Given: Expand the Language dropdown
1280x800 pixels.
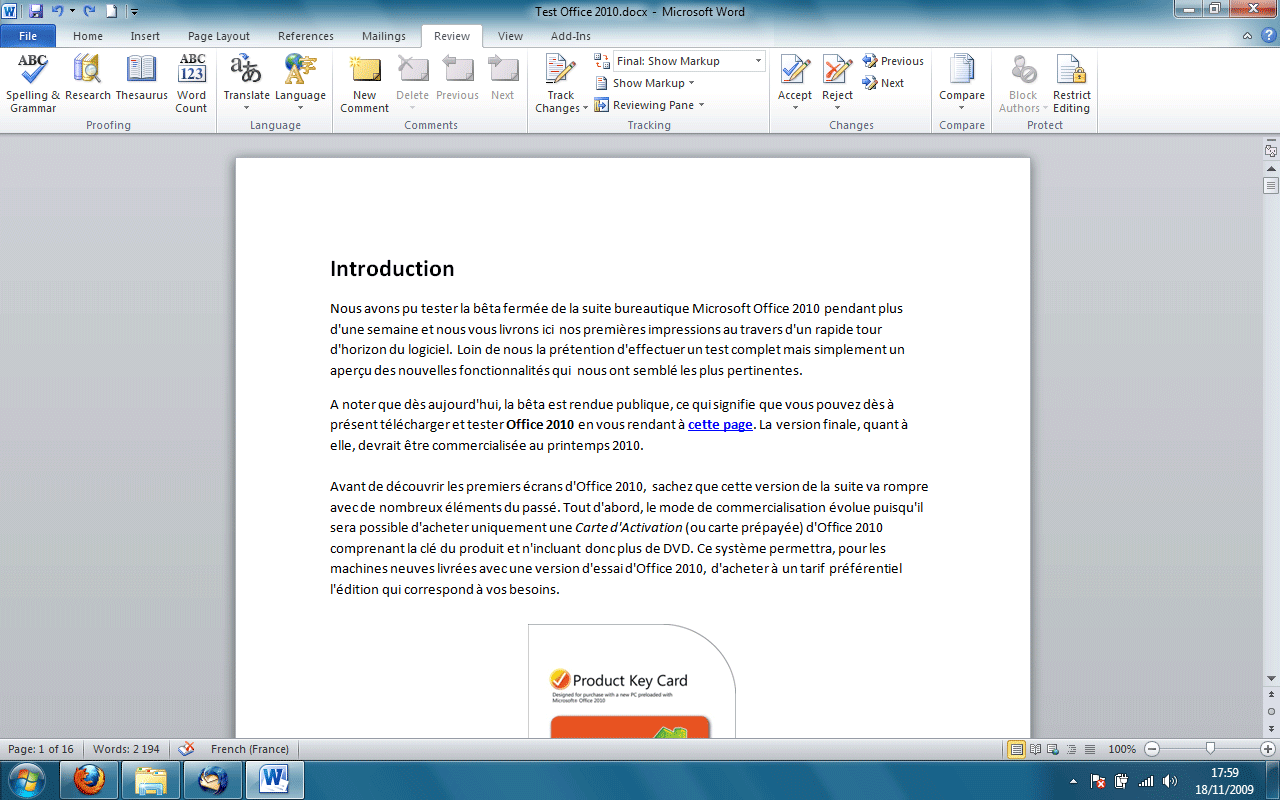Looking at the screenshot, I should pos(300,108).
